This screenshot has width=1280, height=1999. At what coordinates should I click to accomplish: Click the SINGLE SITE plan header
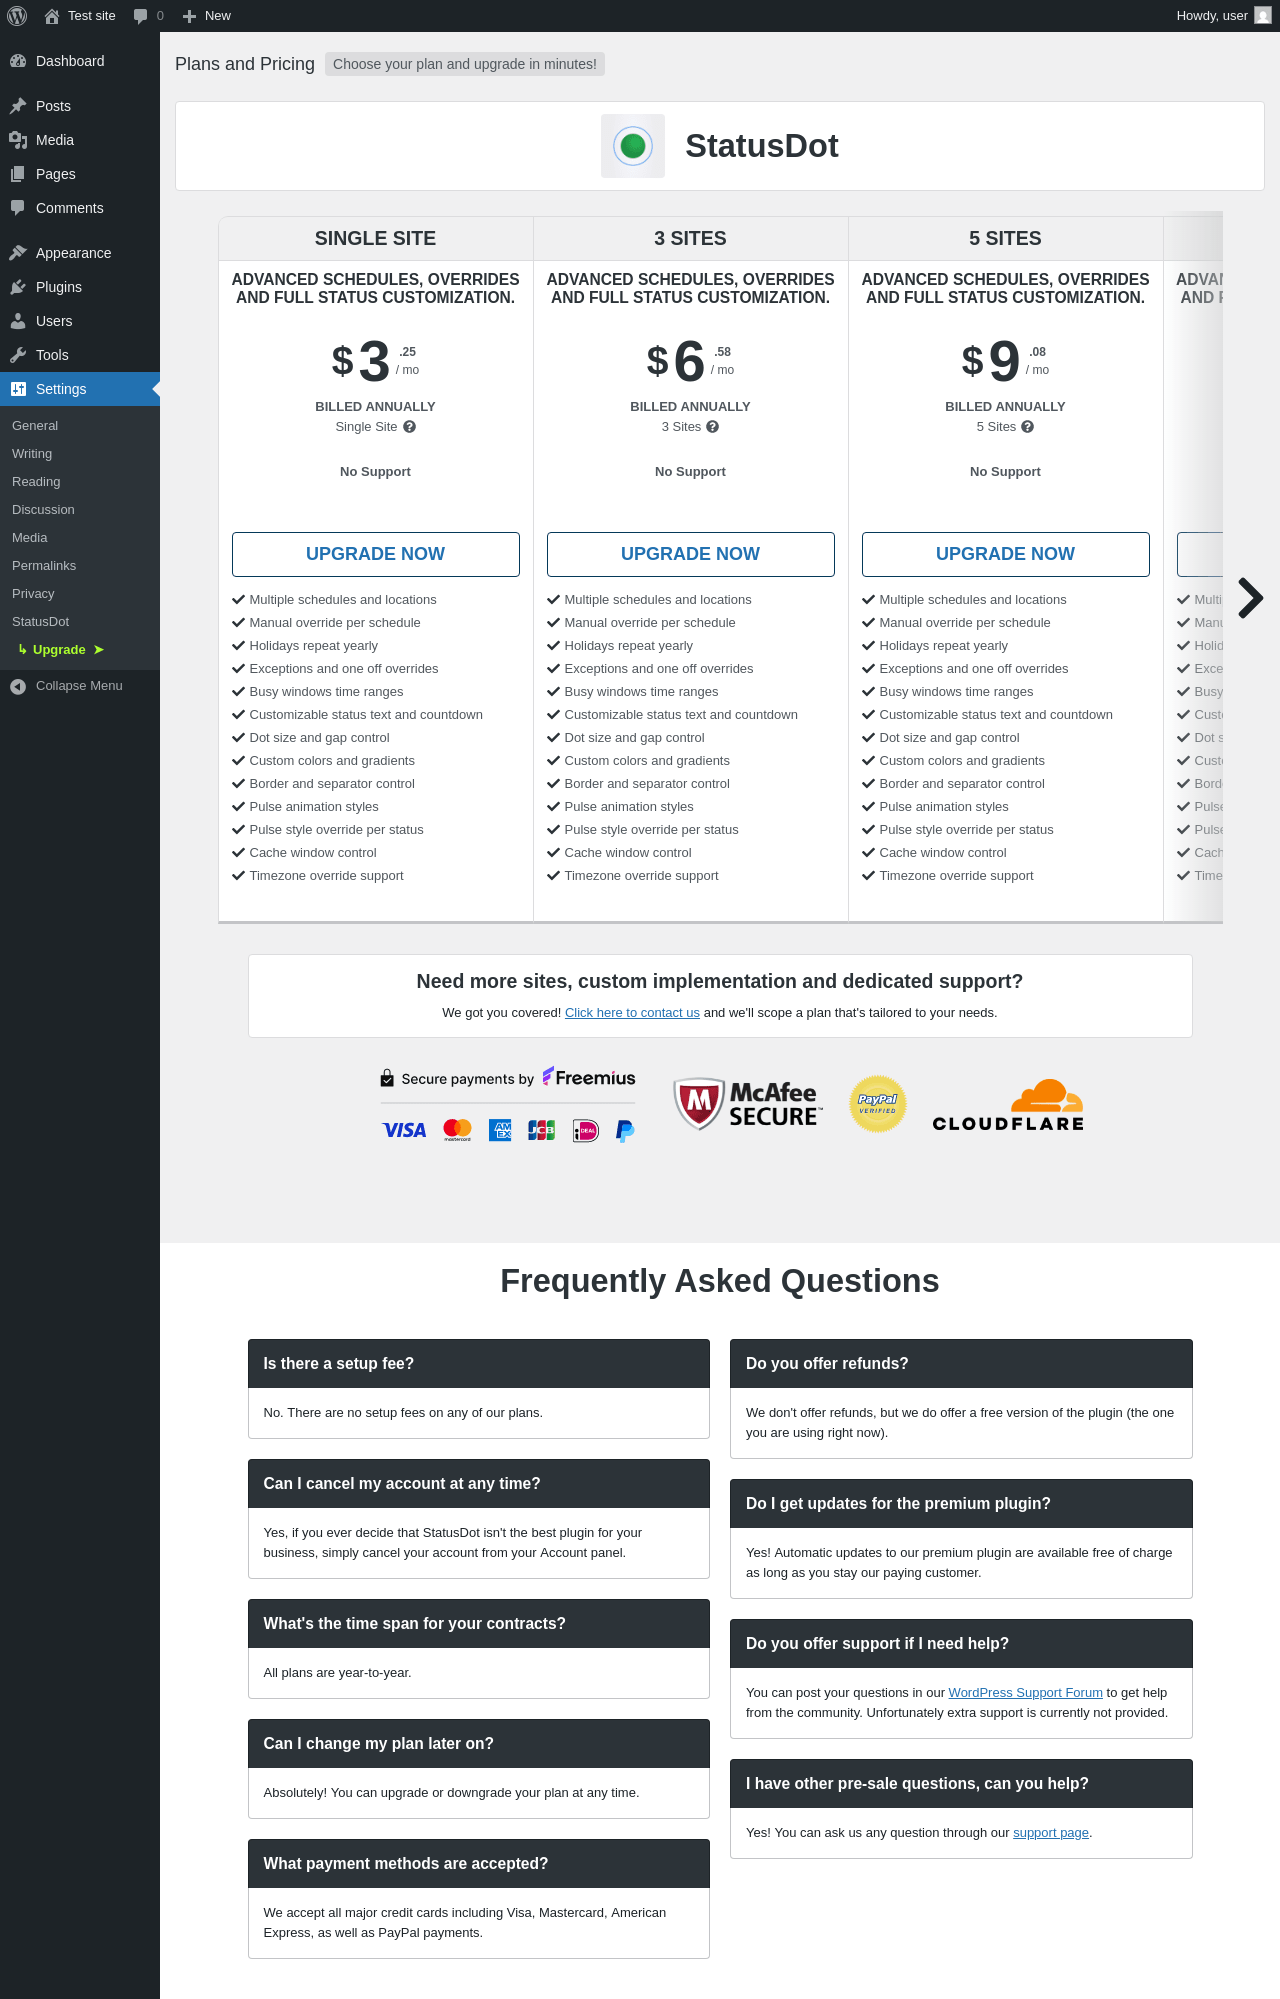376,239
